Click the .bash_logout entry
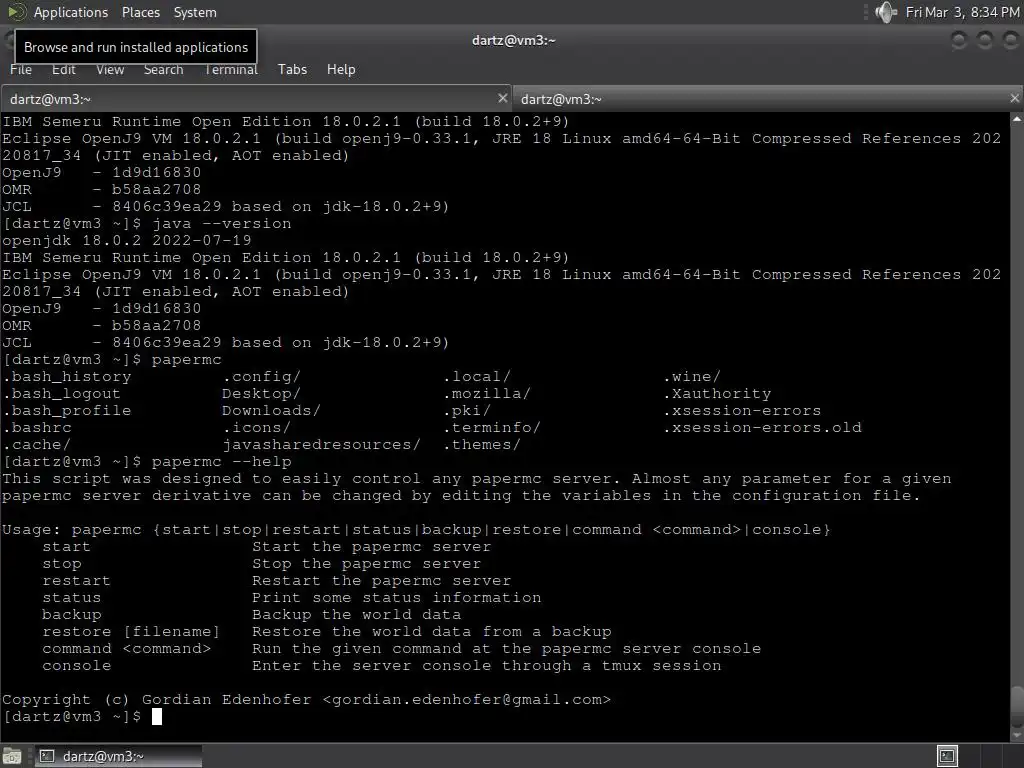1024x768 pixels. click(x=61, y=394)
